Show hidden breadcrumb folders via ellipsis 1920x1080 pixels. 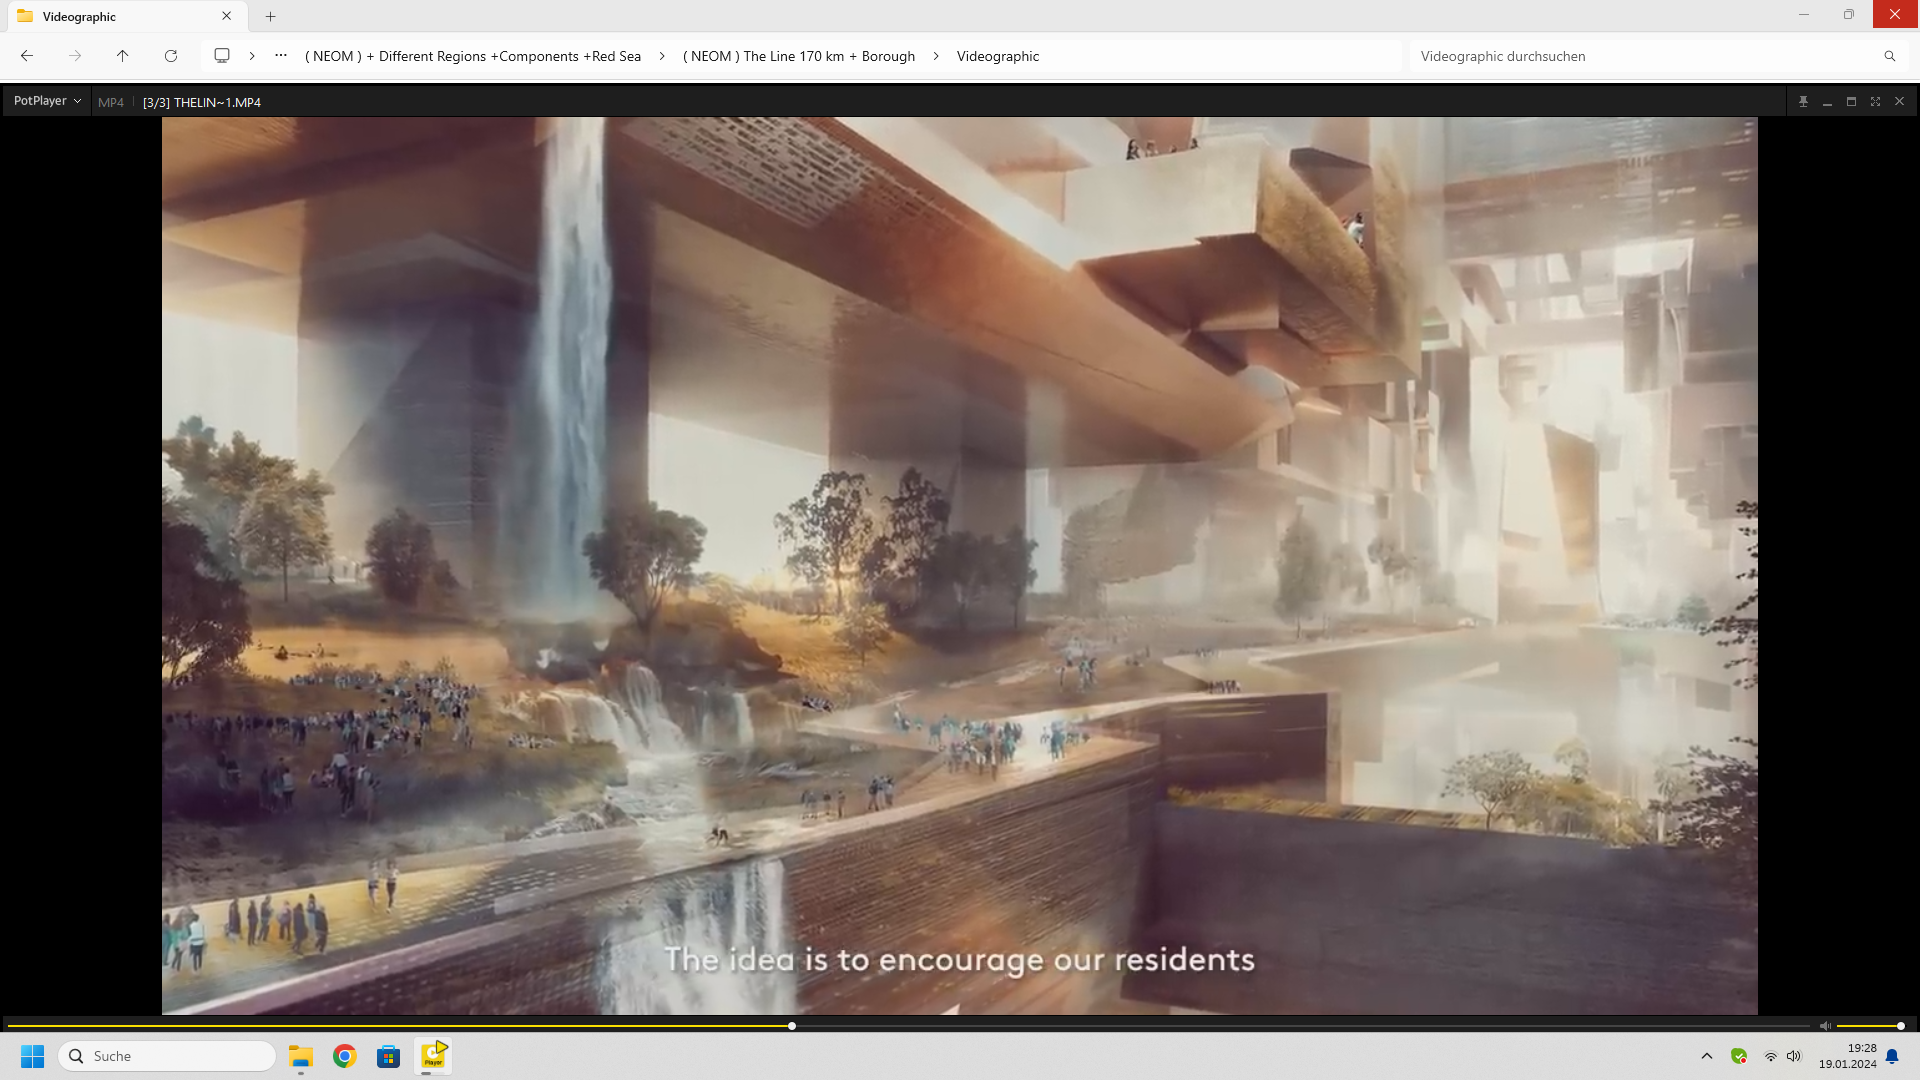[x=281, y=56]
